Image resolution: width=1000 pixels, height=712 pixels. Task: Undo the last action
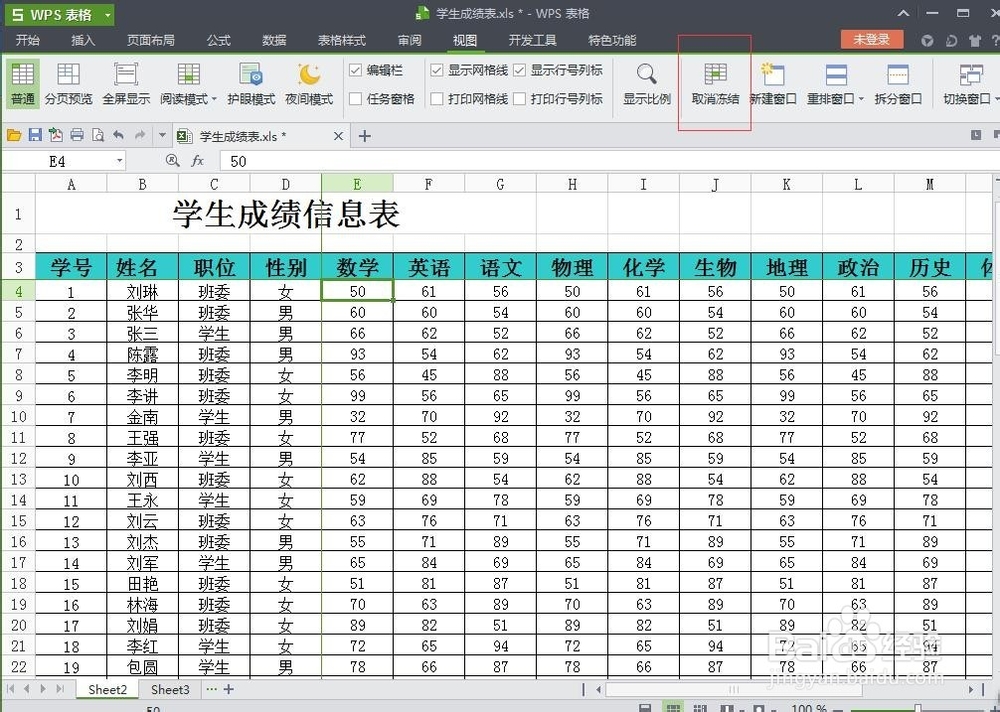(119, 135)
